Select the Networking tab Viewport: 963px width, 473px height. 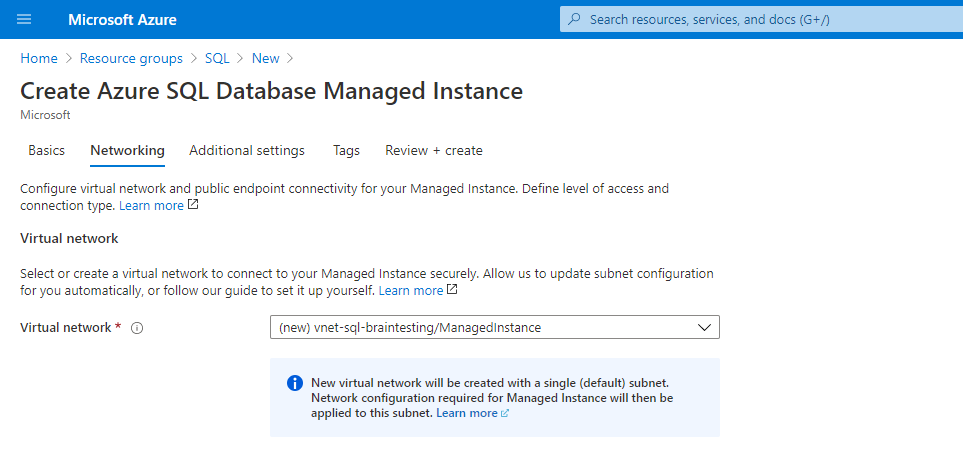coord(127,150)
